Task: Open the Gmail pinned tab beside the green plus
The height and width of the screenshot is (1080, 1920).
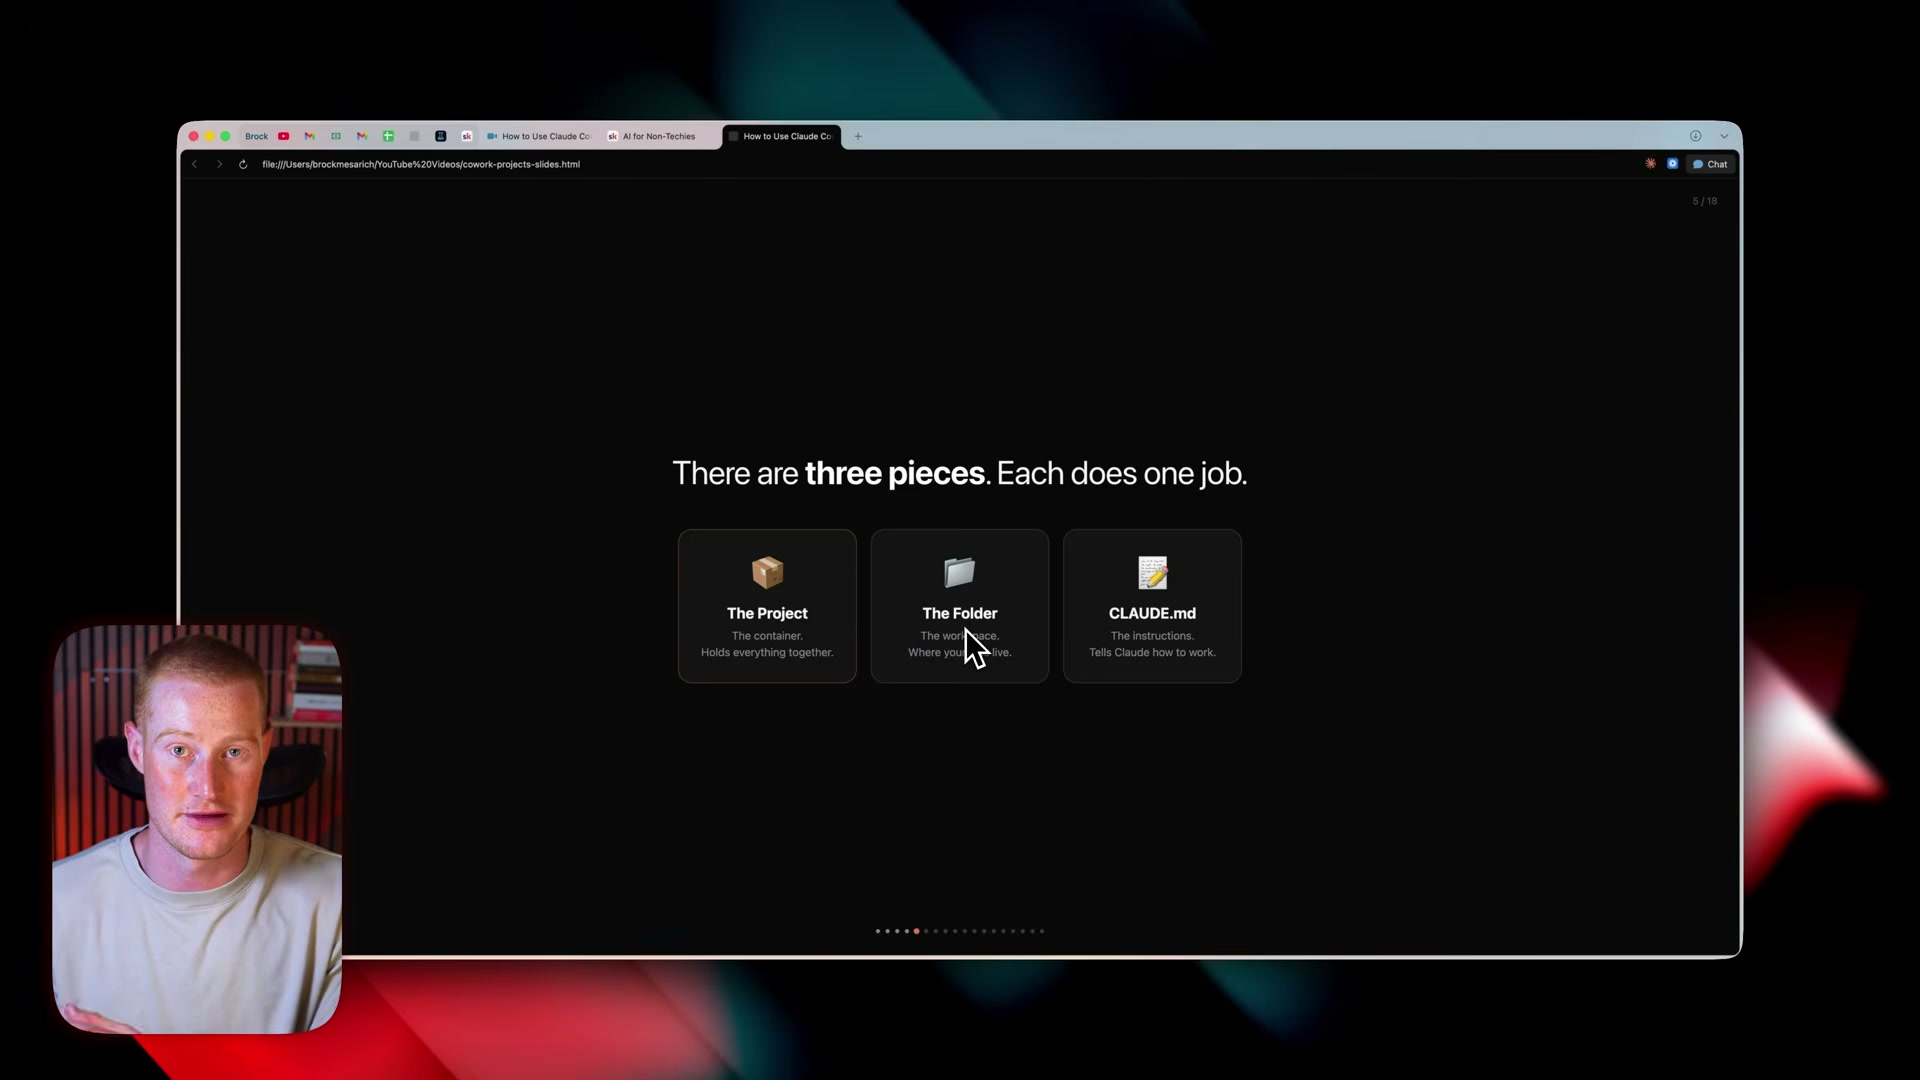Action: tap(362, 136)
